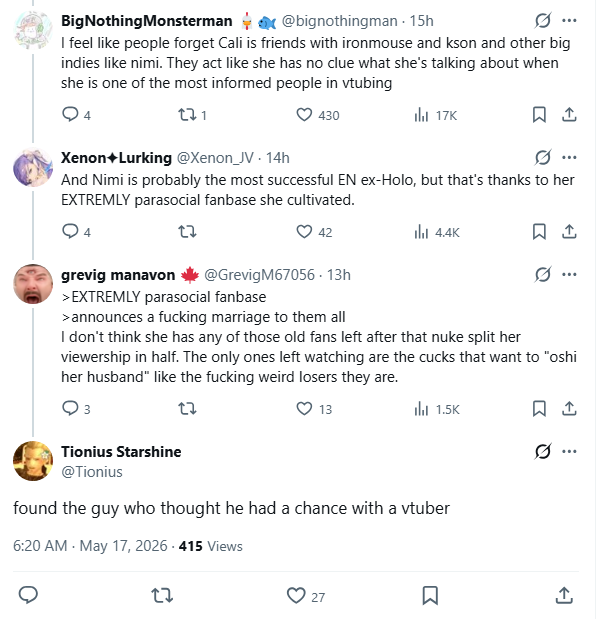Like Tionius Starshine's tweet with 27 likes
598x619 pixels.
tap(306, 596)
